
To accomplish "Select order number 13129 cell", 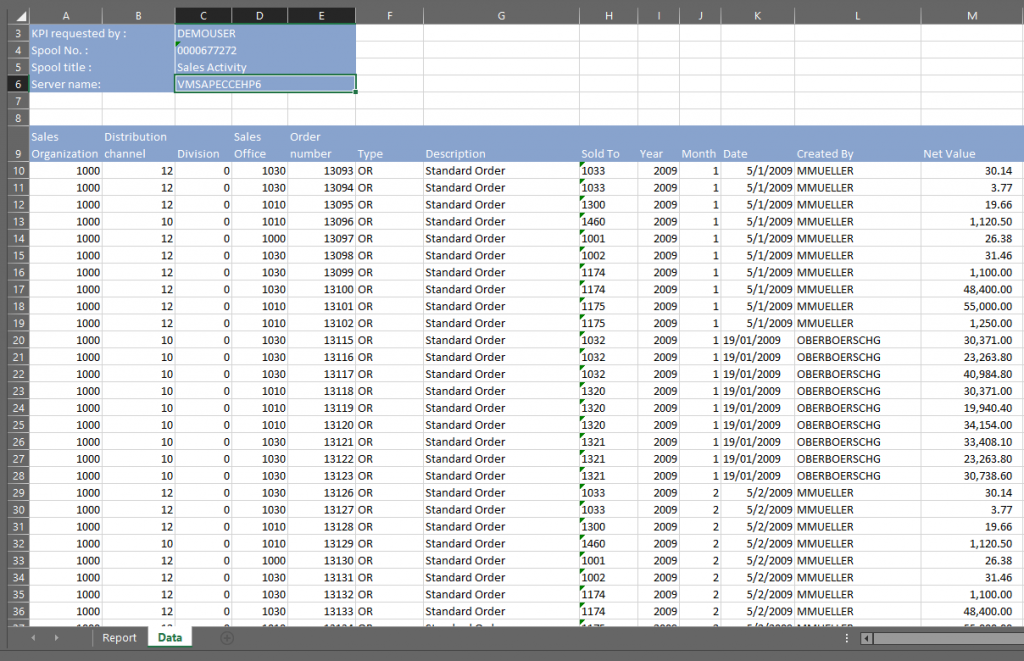I will click(321, 544).
